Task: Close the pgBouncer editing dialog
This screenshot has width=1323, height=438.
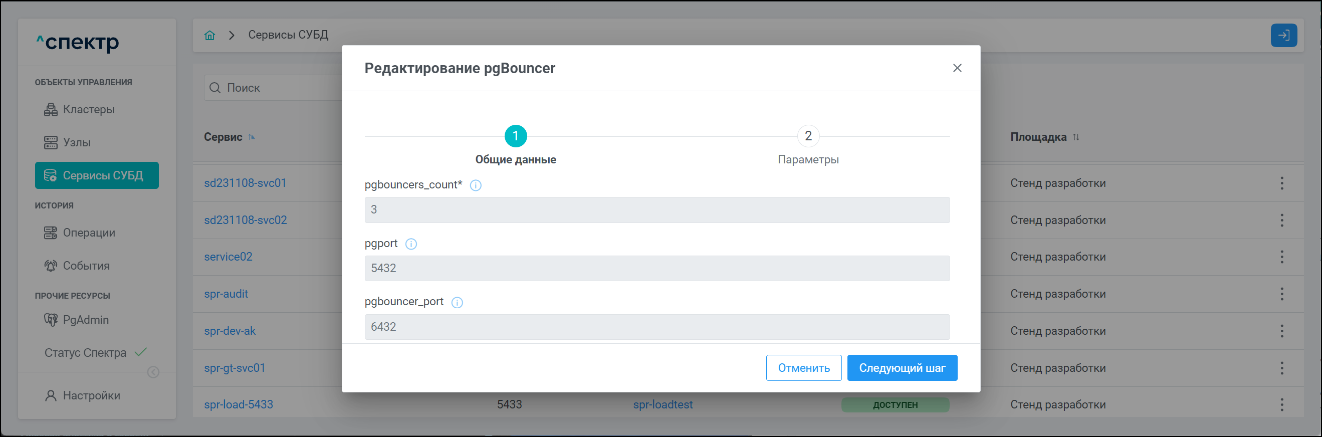Action: 957,68
